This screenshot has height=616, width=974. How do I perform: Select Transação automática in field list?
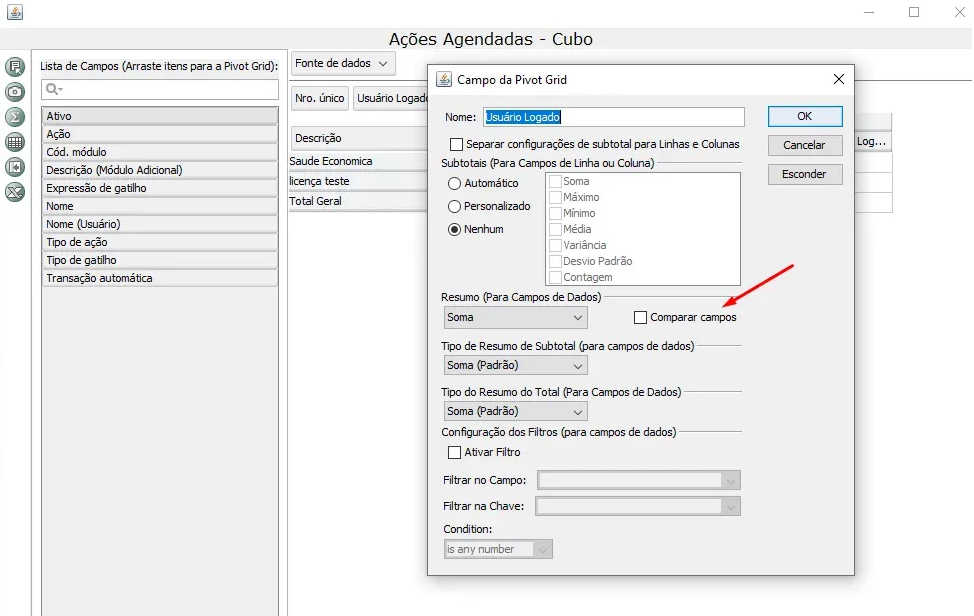click(x=160, y=278)
